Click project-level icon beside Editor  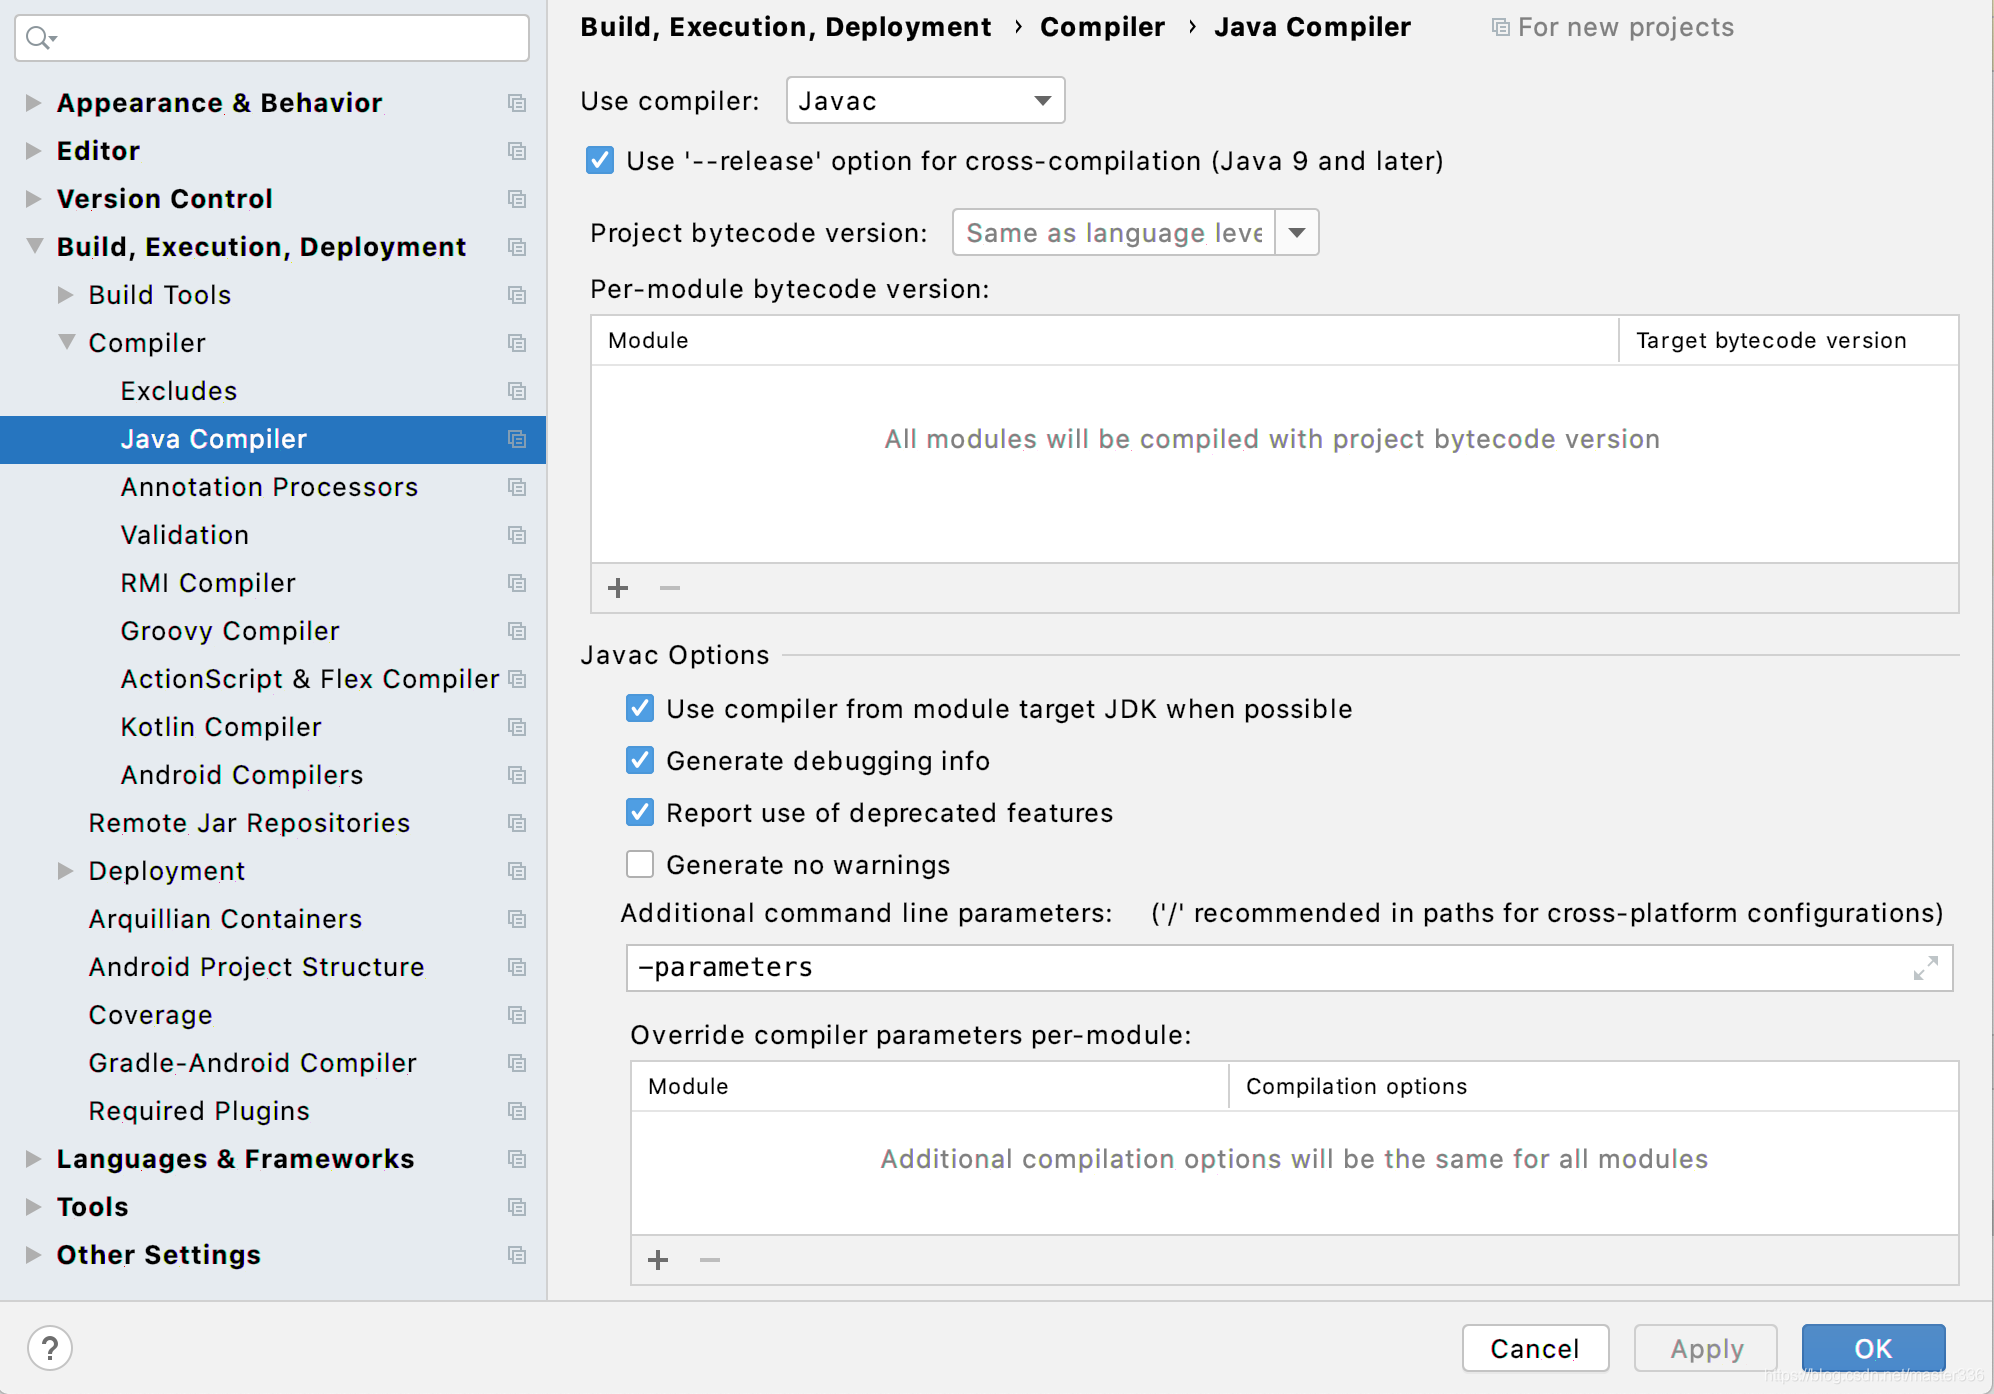pyautogui.click(x=517, y=151)
